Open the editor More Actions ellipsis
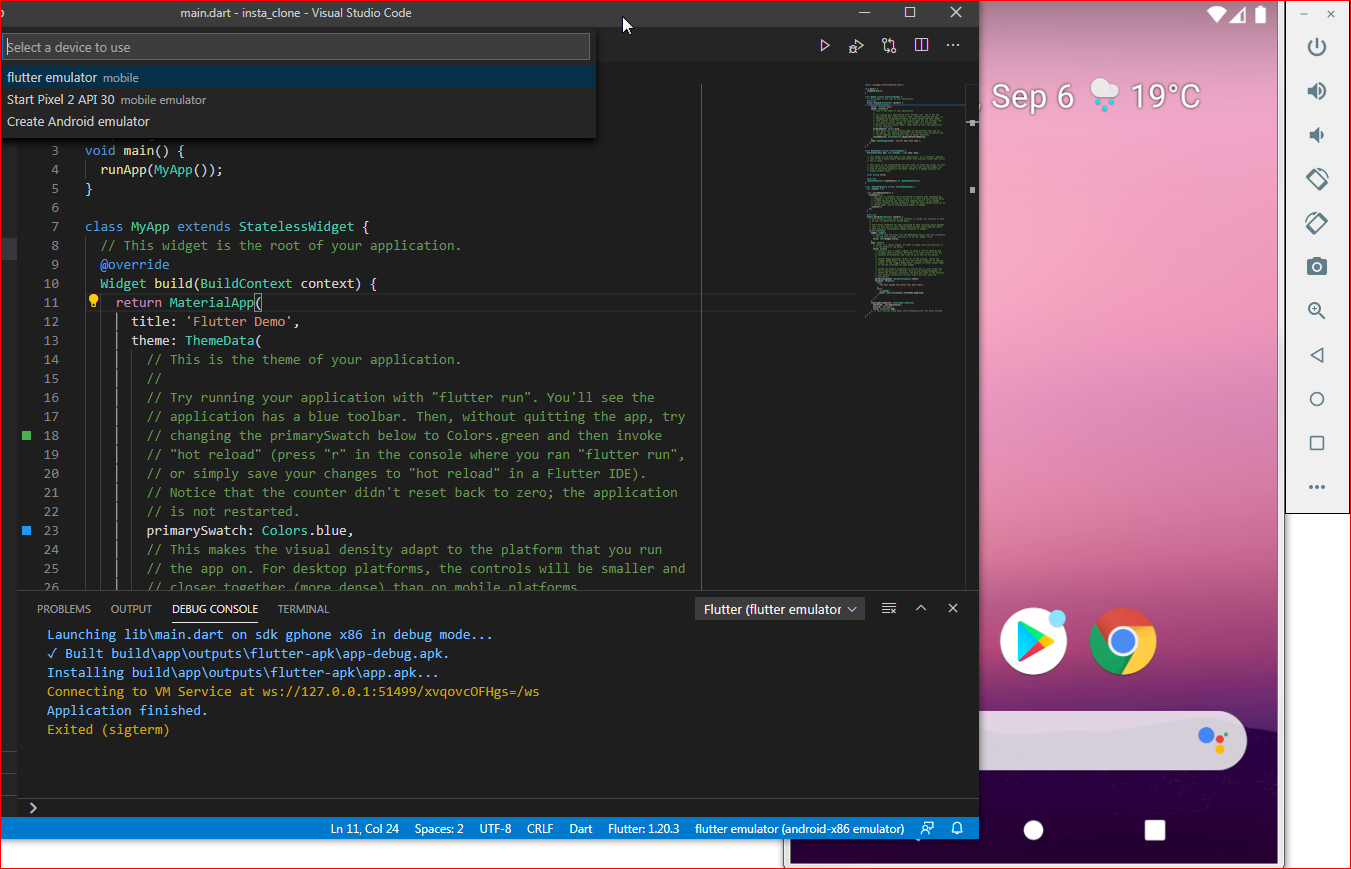 953,46
